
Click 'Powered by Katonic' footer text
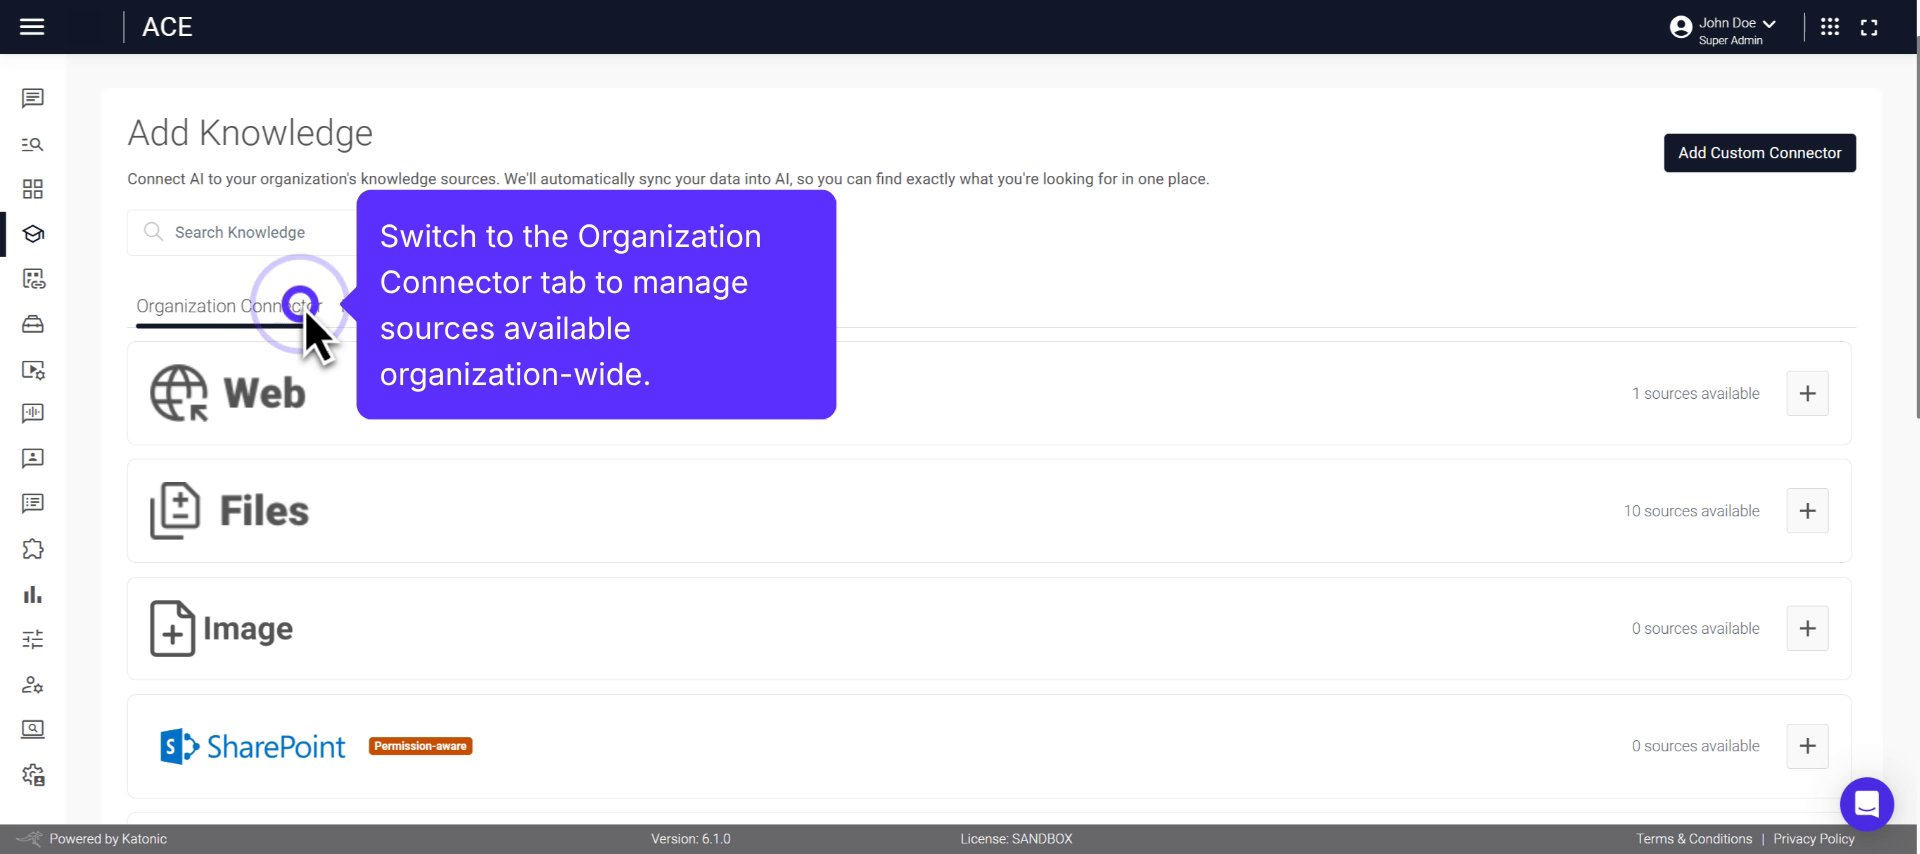(108, 839)
